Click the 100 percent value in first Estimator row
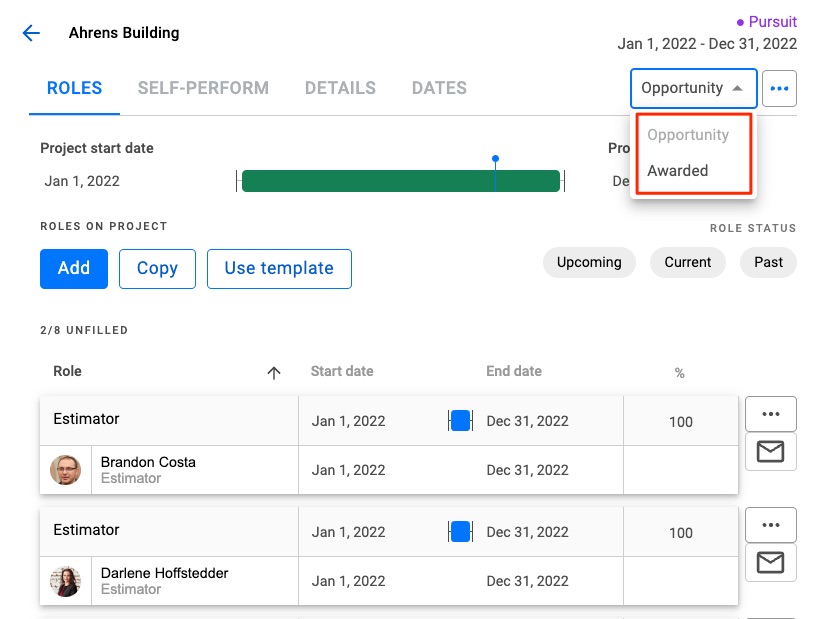 681,422
